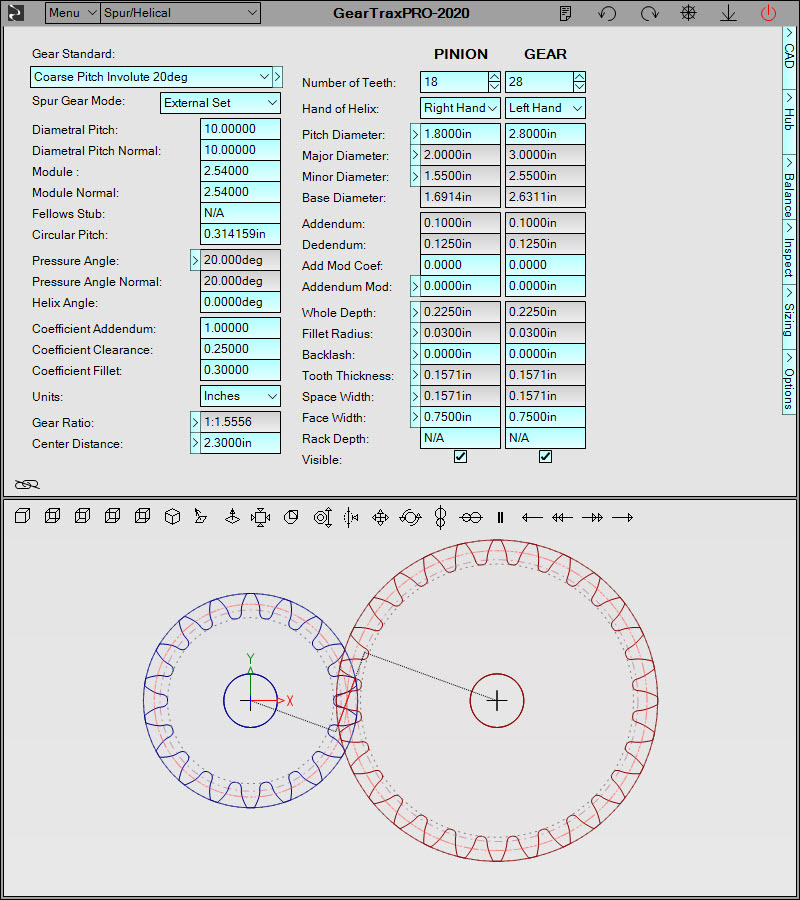The image size is (800, 900).
Task: Open the Sizing side tab
Action: pyautogui.click(x=789, y=314)
